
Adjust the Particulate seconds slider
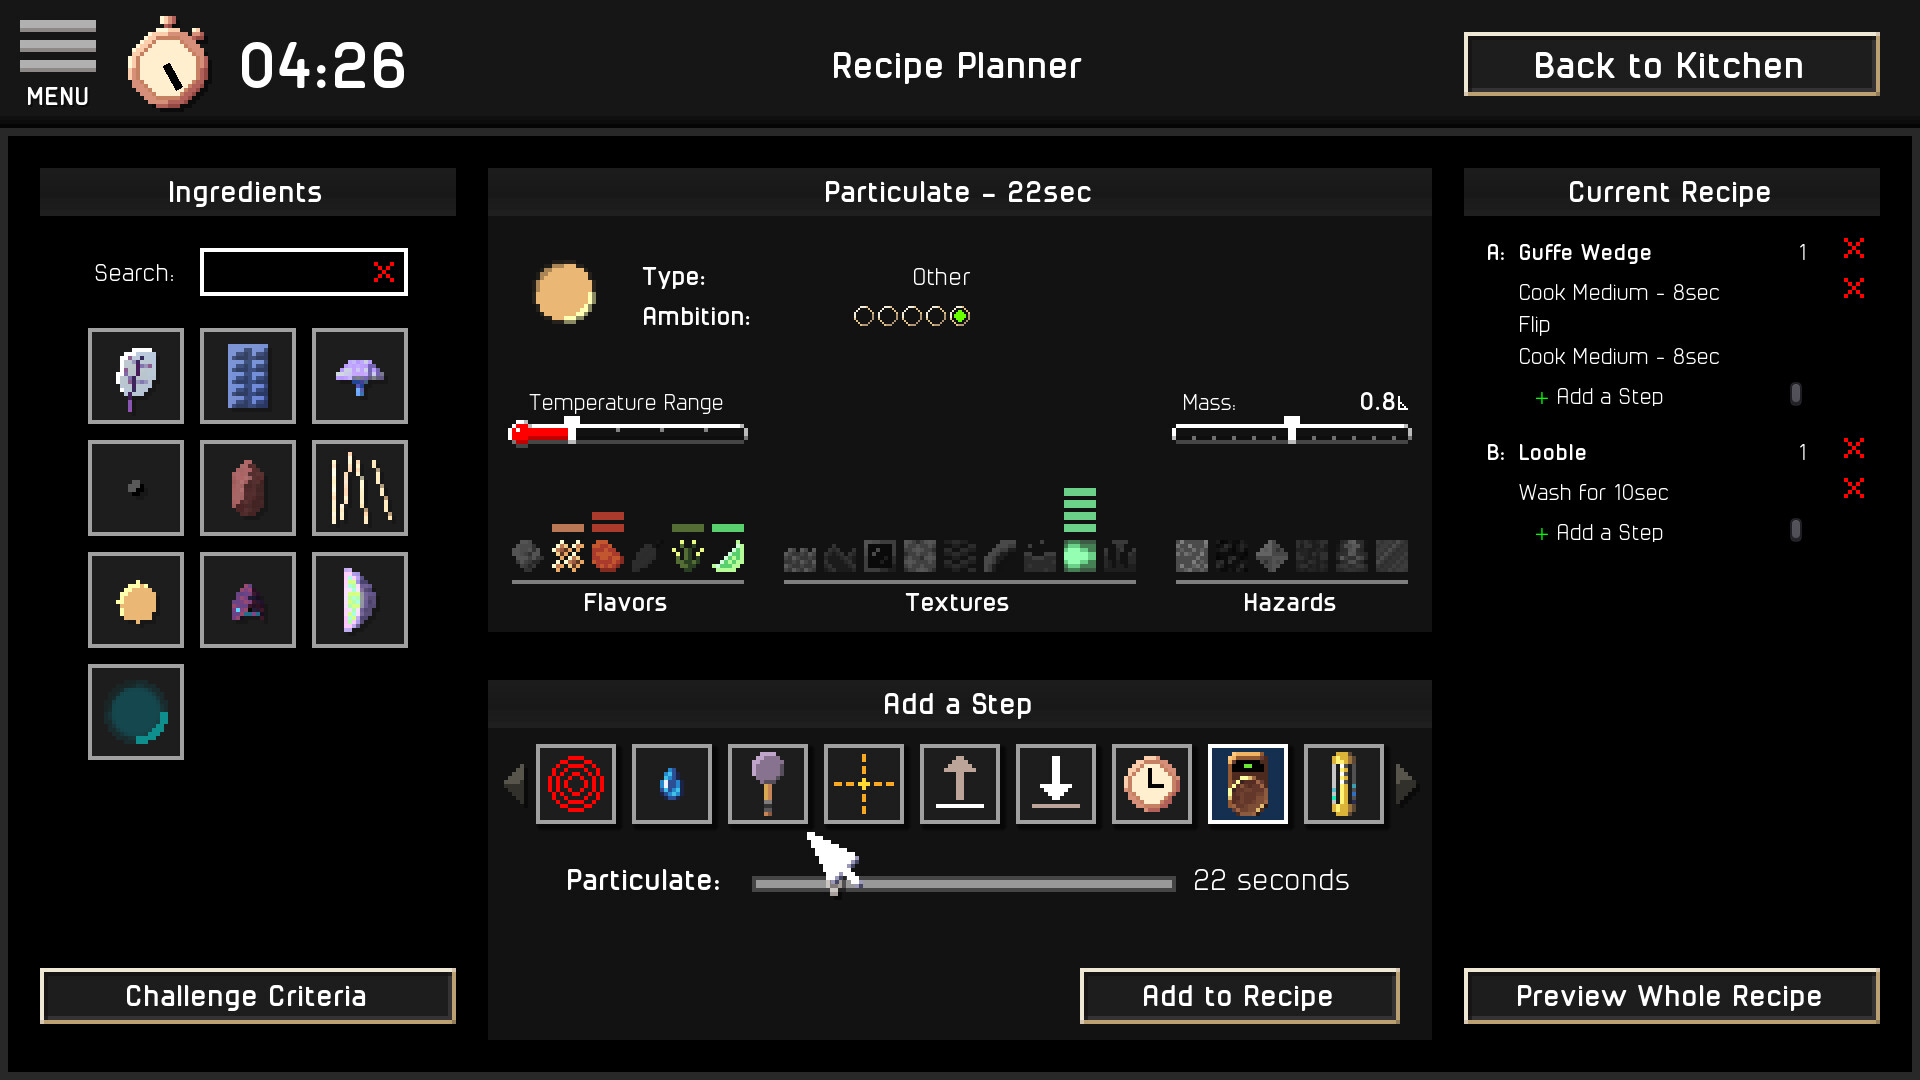pyautogui.click(x=963, y=883)
